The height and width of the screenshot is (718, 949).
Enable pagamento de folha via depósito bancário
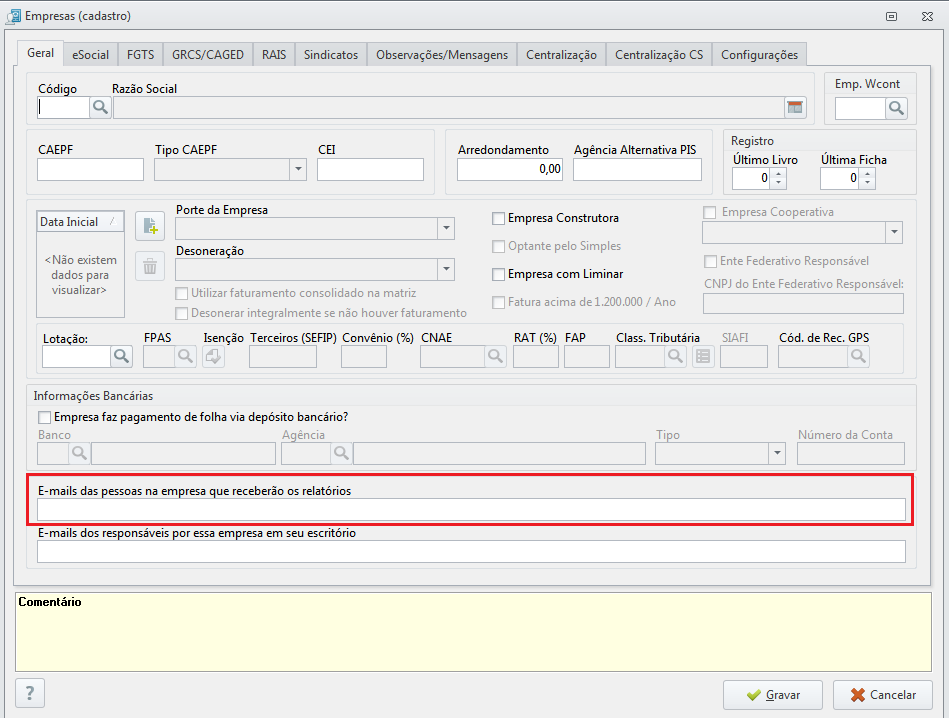[44, 417]
